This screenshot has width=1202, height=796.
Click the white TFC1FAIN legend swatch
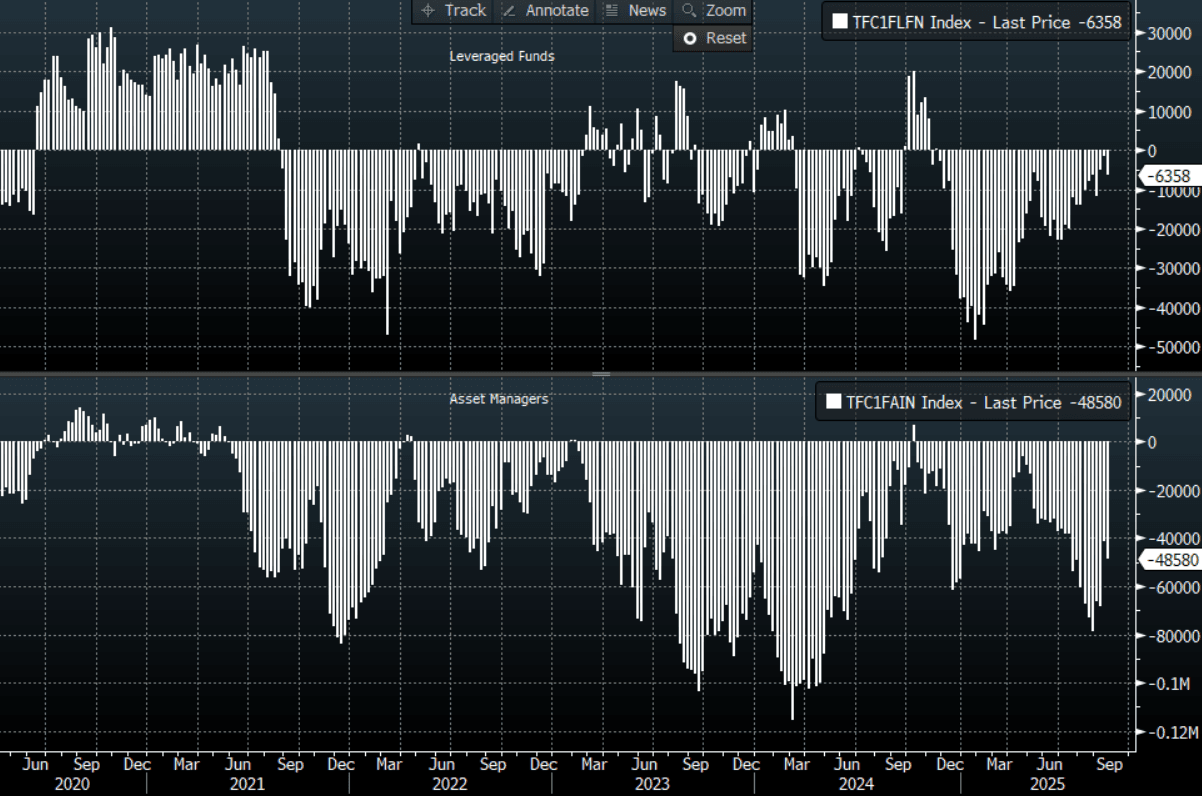(x=834, y=403)
